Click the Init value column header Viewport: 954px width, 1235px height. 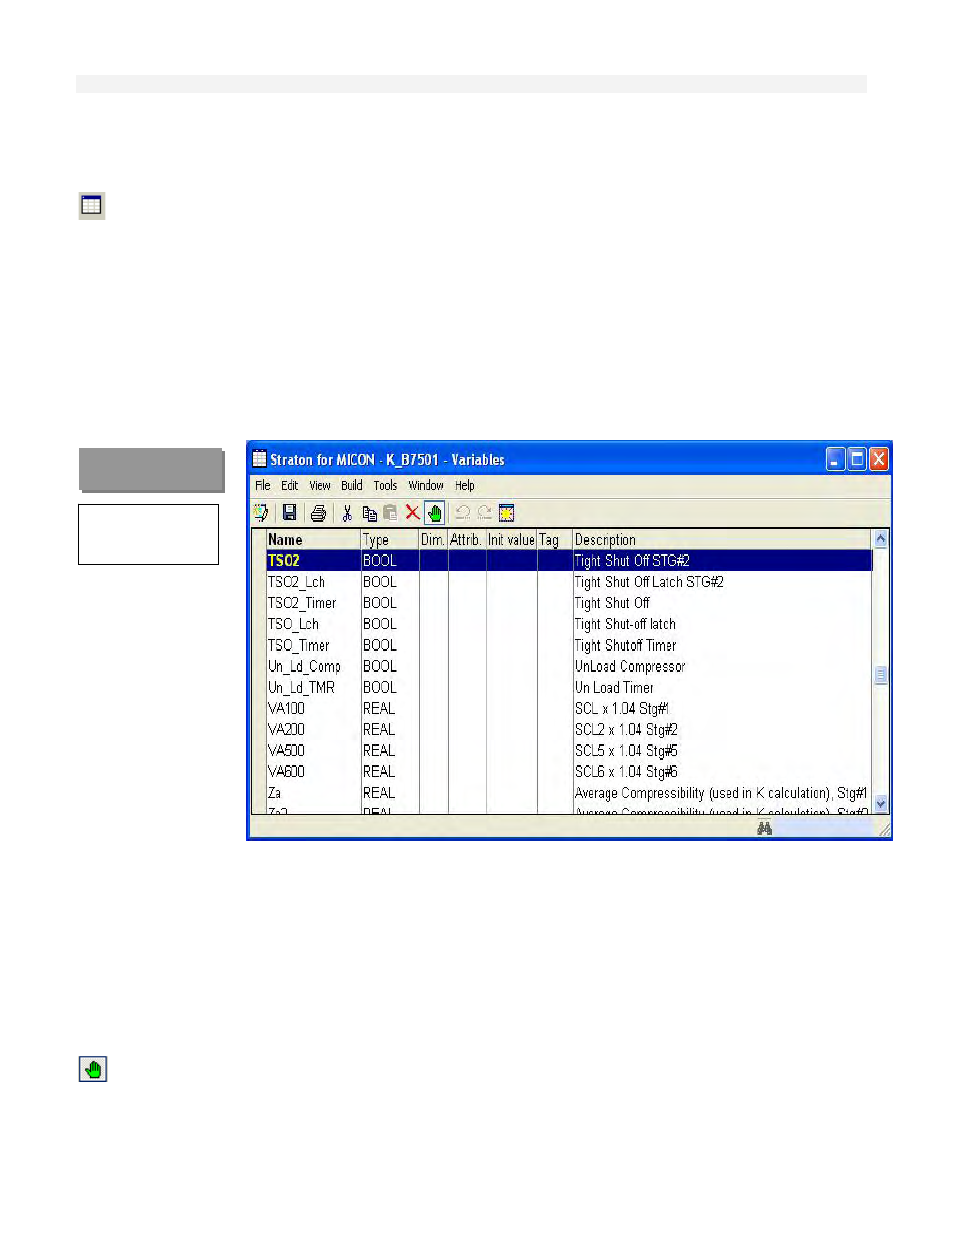coord(512,540)
